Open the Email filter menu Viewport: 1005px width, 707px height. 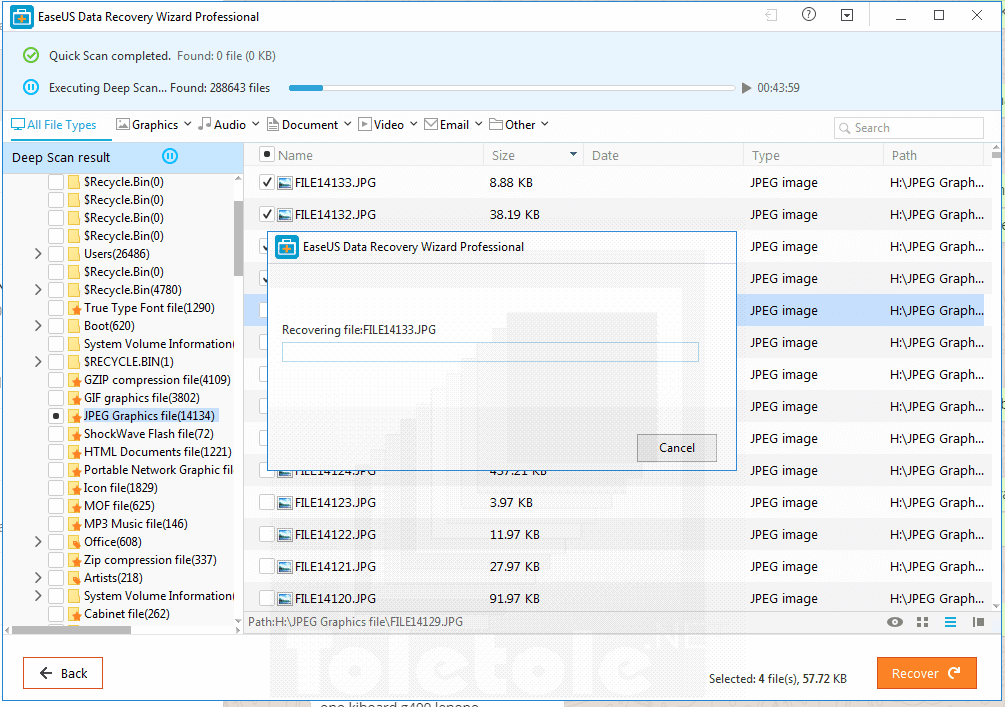453,124
